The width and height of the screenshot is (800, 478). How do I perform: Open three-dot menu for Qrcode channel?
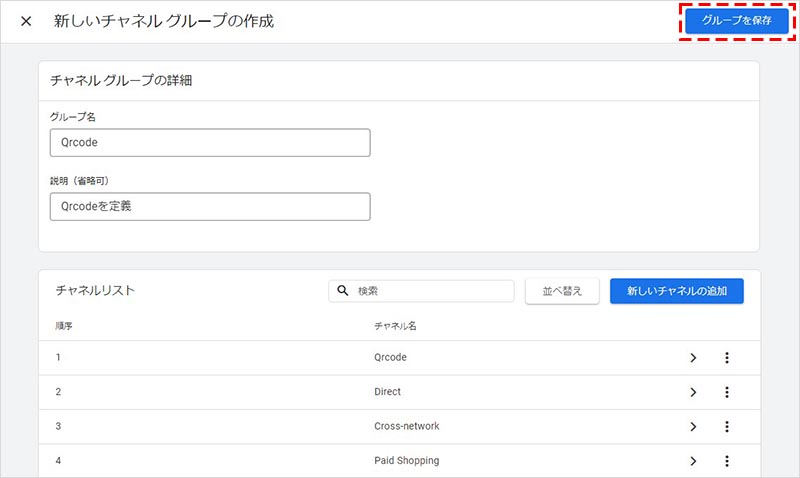727,358
